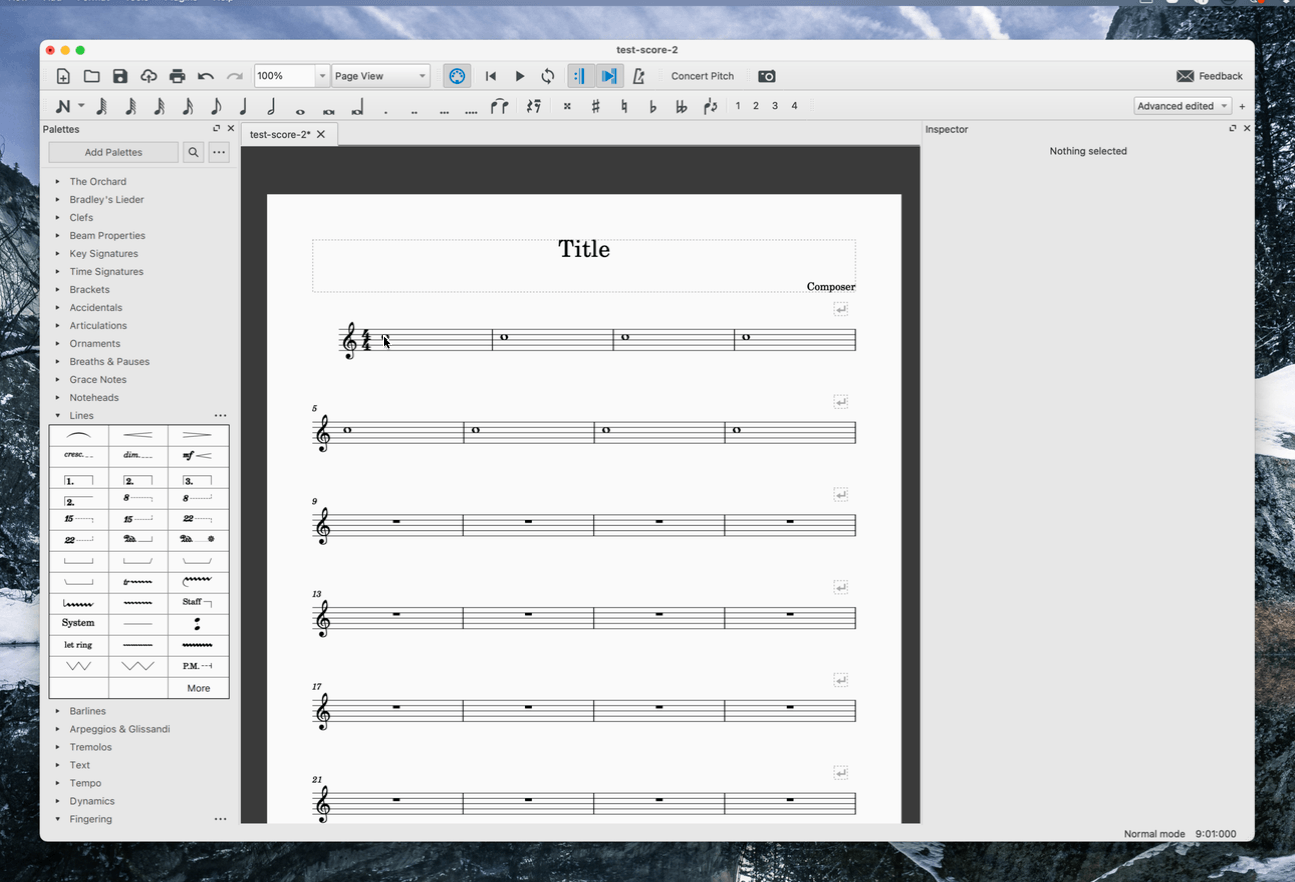This screenshot has height=882, width=1295.
Task: Pick the slur from Lines palette
Action: [x=79, y=435]
